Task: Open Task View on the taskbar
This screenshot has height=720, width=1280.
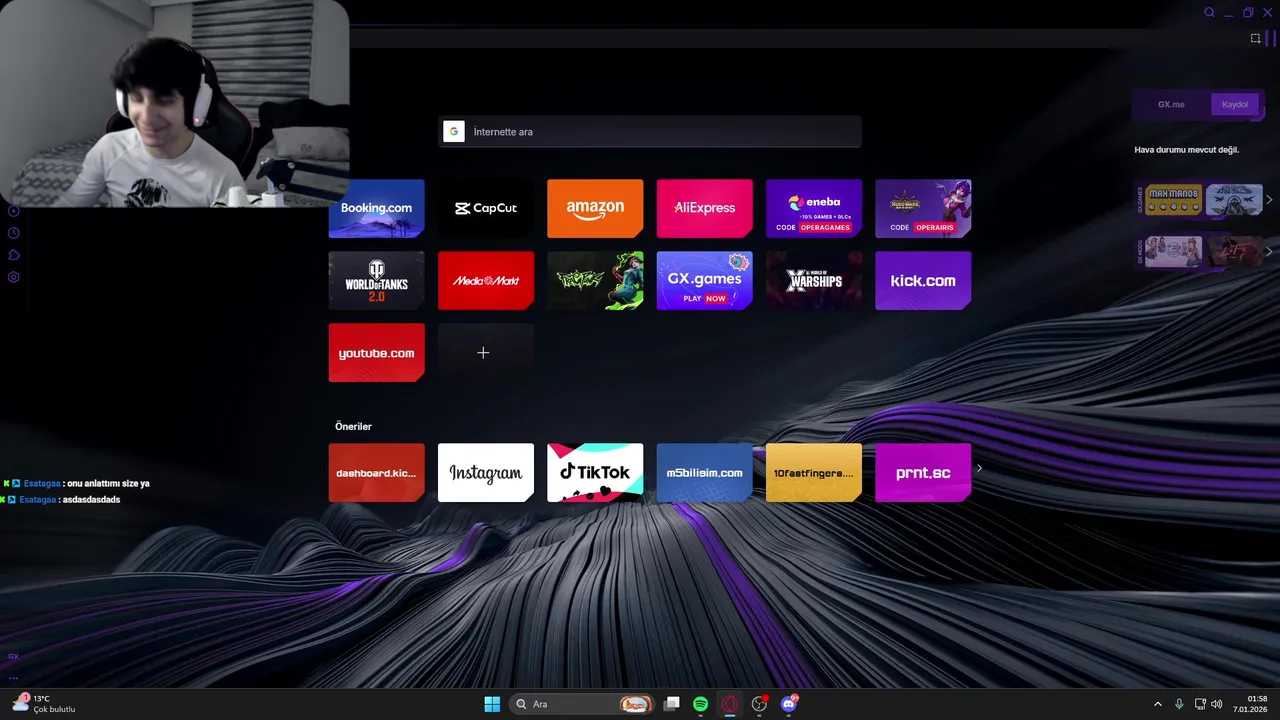Action: point(672,704)
